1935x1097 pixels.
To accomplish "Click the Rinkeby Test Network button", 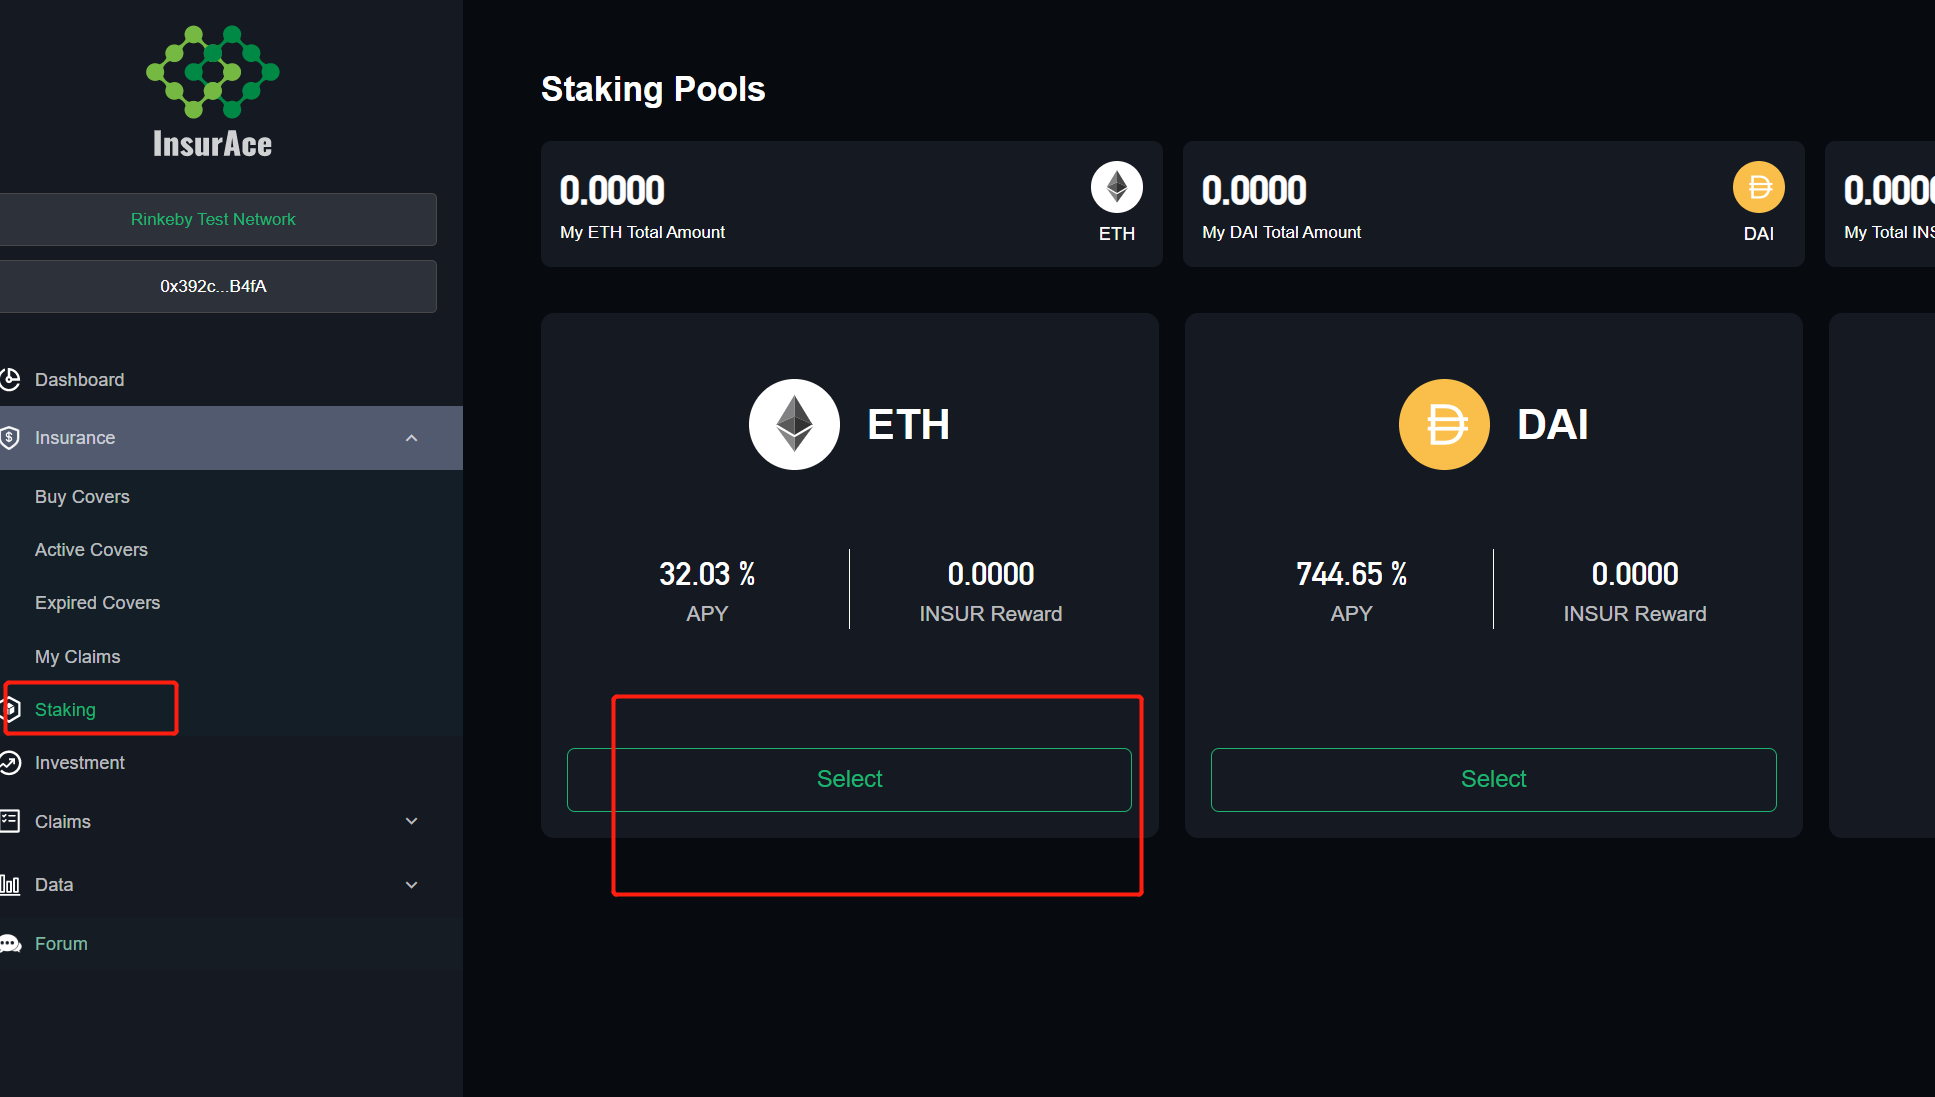I will pyautogui.click(x=213, y=219).
